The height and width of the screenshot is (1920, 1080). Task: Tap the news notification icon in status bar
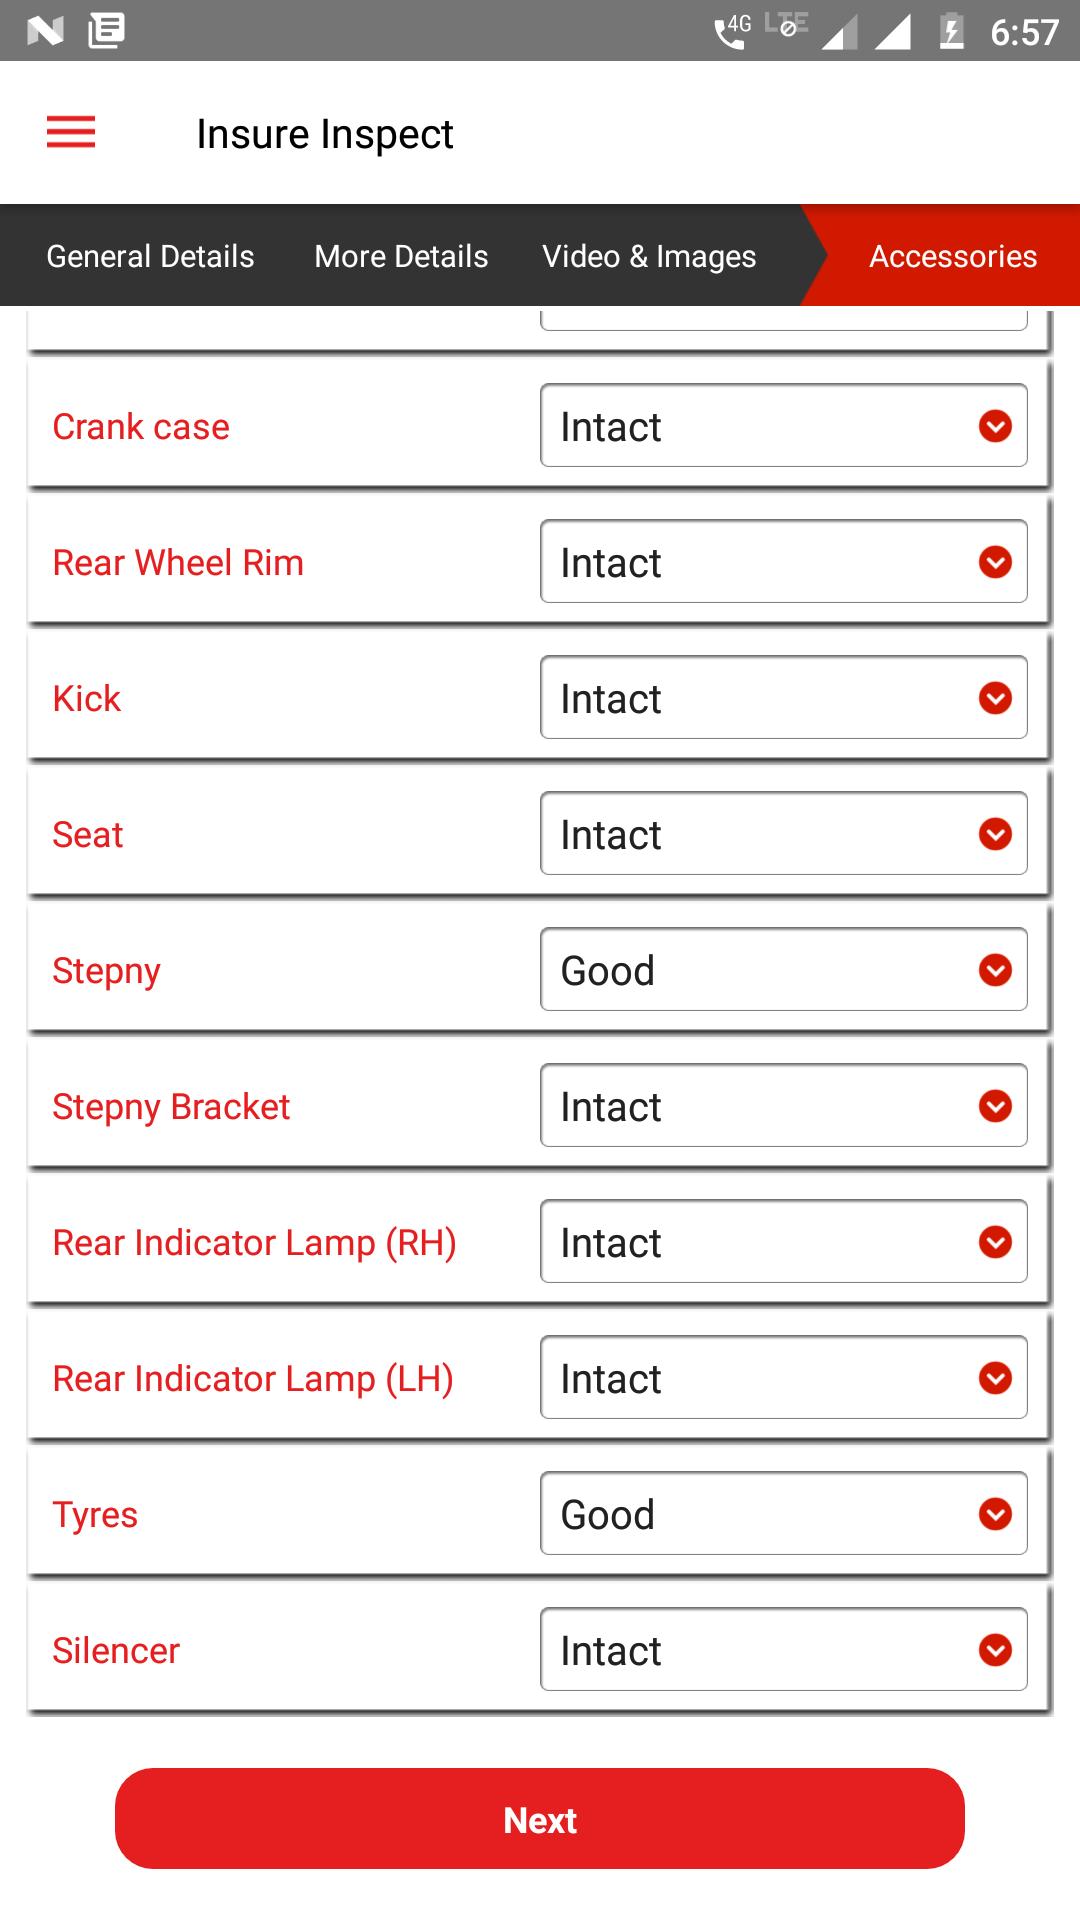(106, 31)
